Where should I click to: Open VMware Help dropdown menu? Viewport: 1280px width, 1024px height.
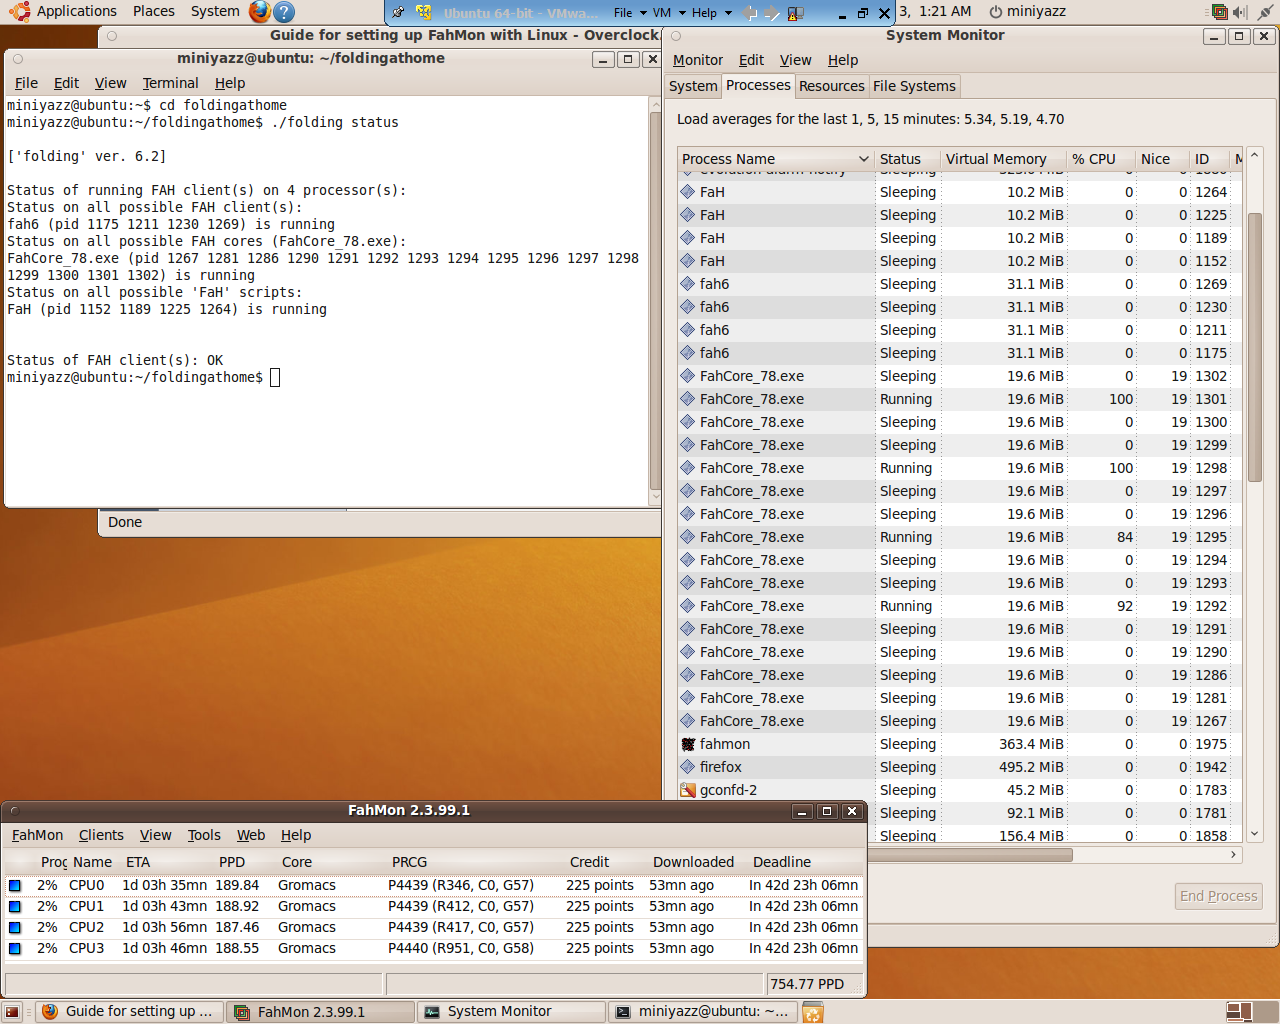point(712,13)
